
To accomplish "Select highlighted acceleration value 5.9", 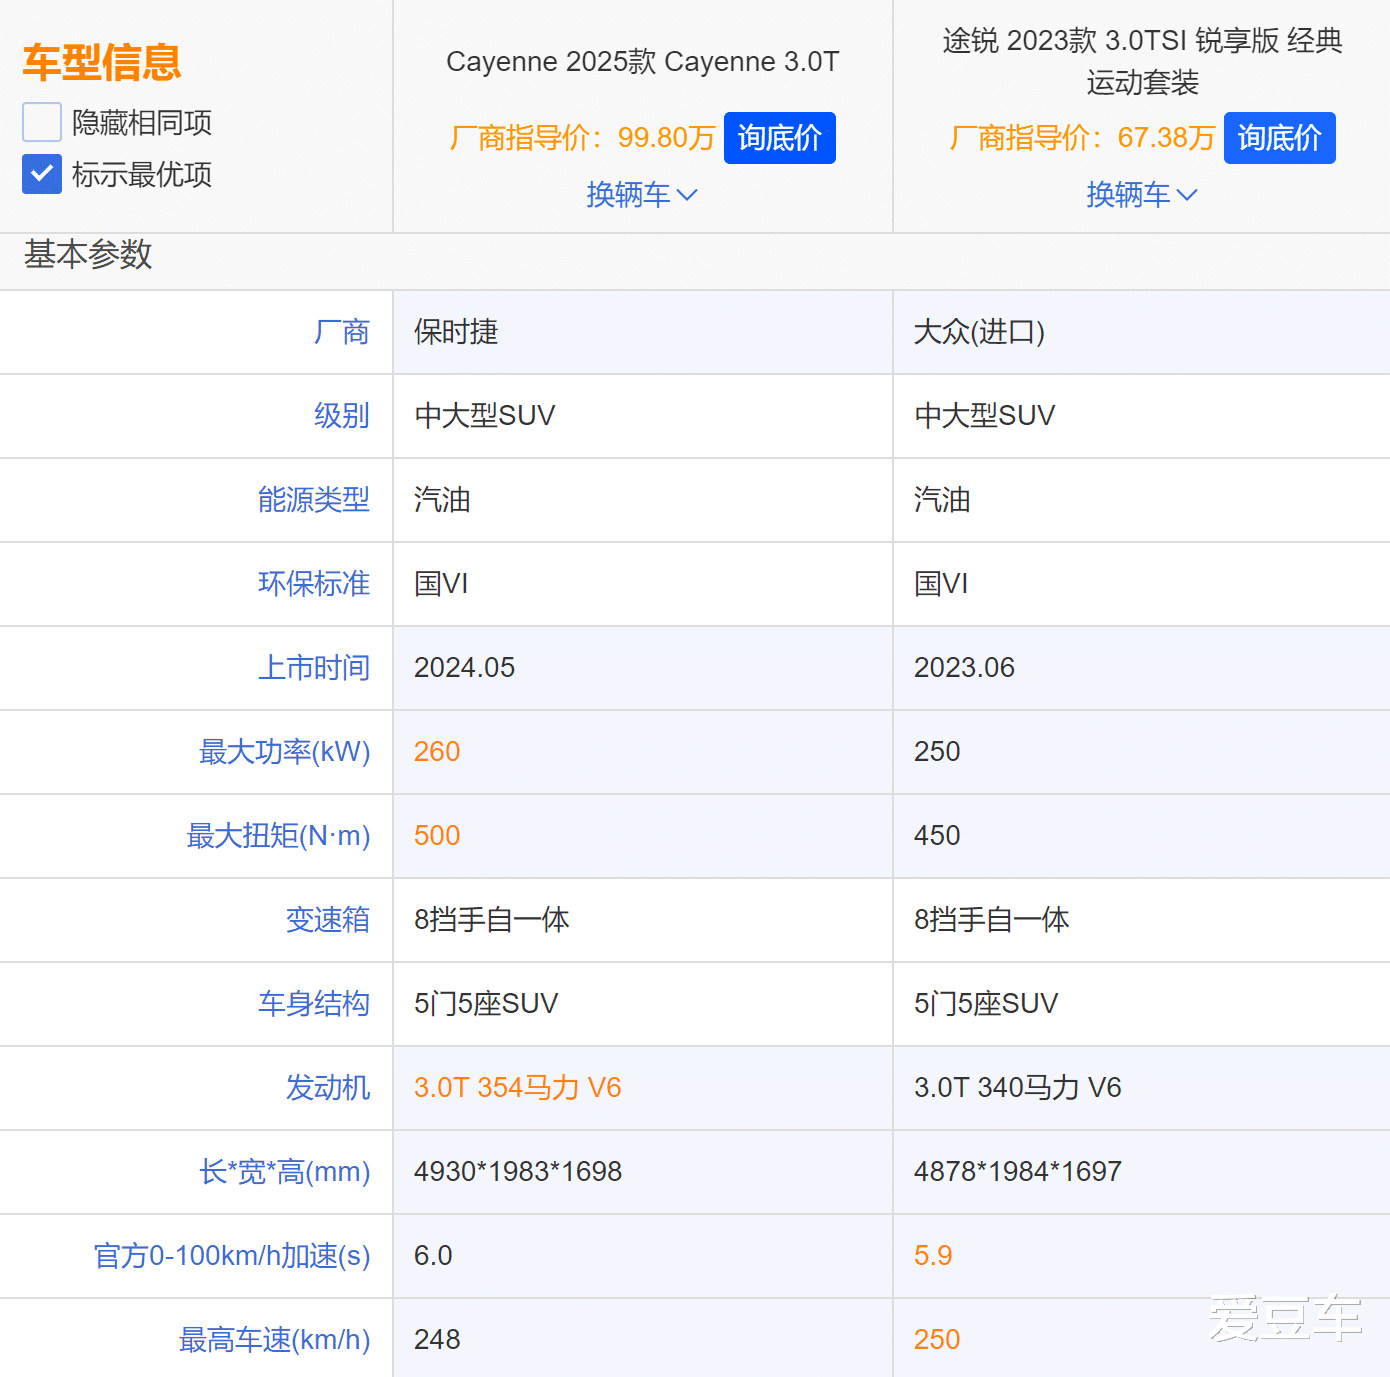I will pyautogui.click(x=933, y=1256).
